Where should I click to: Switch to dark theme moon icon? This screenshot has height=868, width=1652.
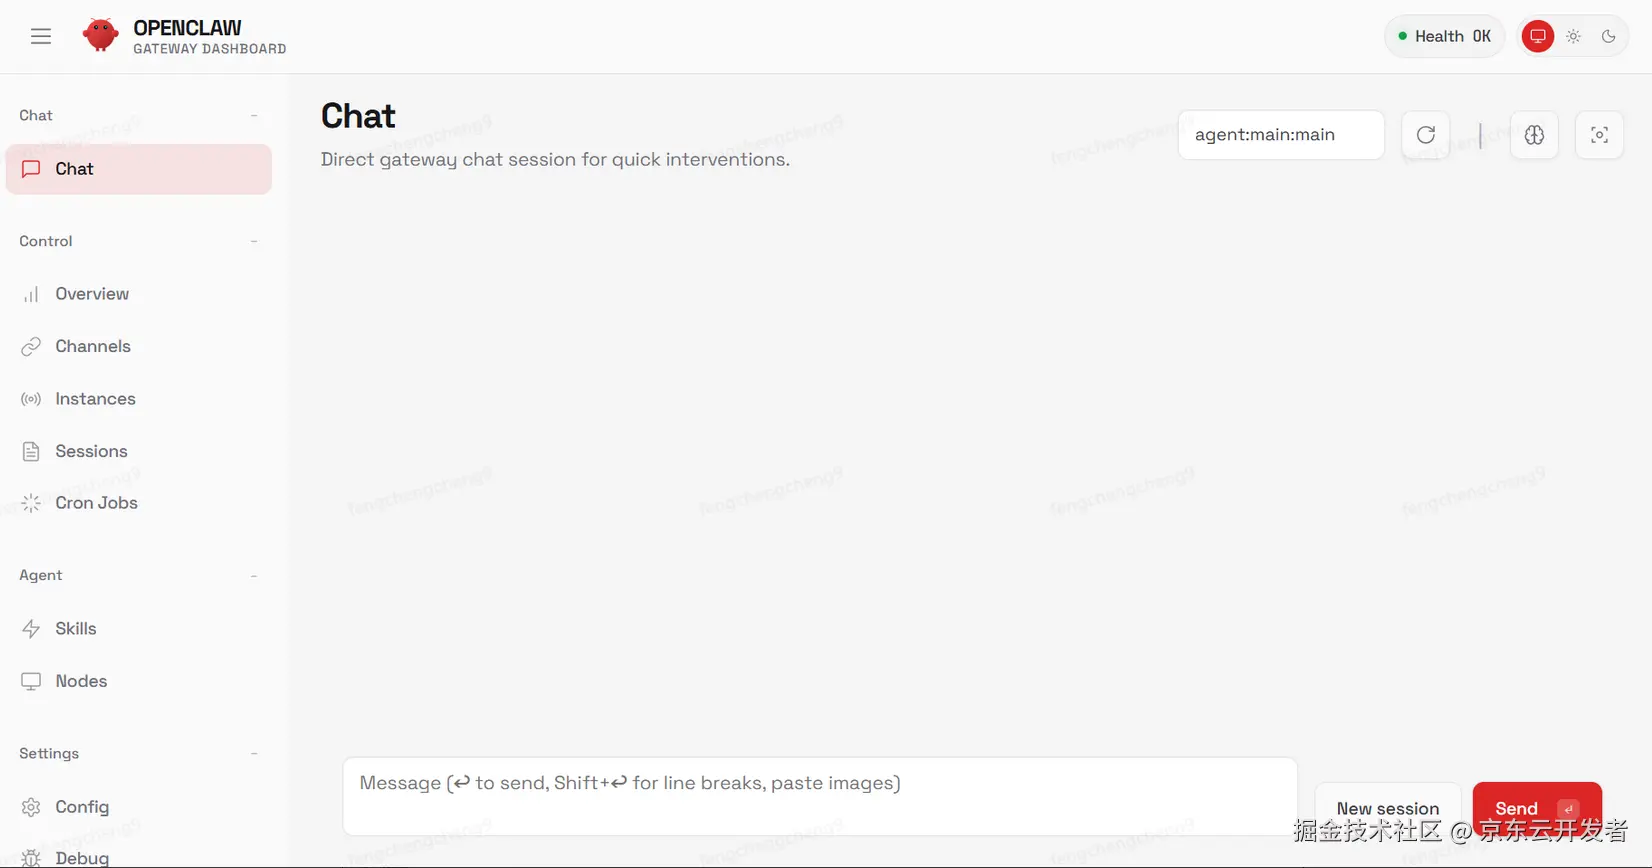(x=1608, y=37)
